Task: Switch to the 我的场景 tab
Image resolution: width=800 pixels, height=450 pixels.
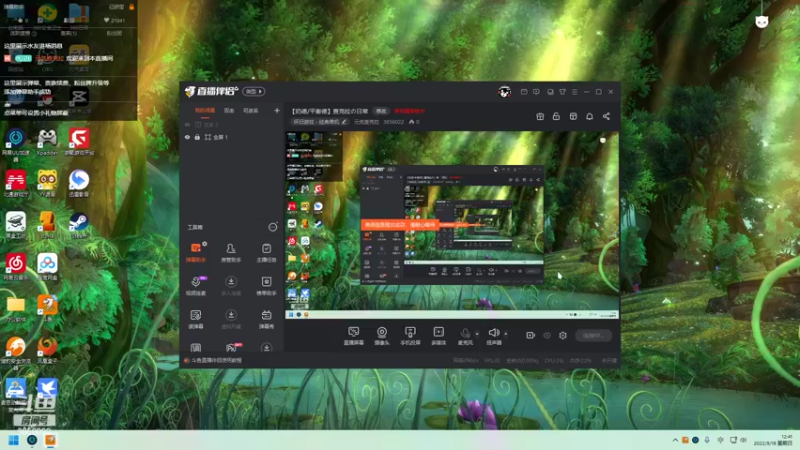Action: pos(205,110)
